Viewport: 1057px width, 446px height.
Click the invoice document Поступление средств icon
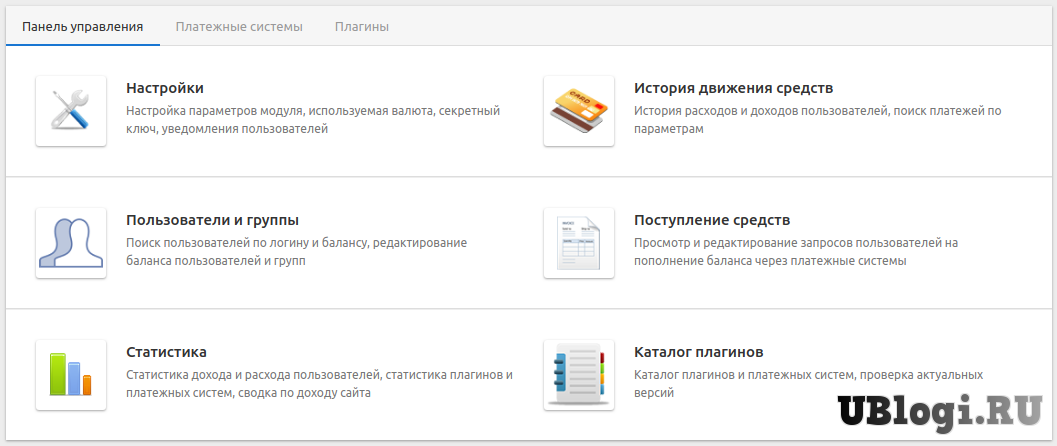[x=579, y=243]
